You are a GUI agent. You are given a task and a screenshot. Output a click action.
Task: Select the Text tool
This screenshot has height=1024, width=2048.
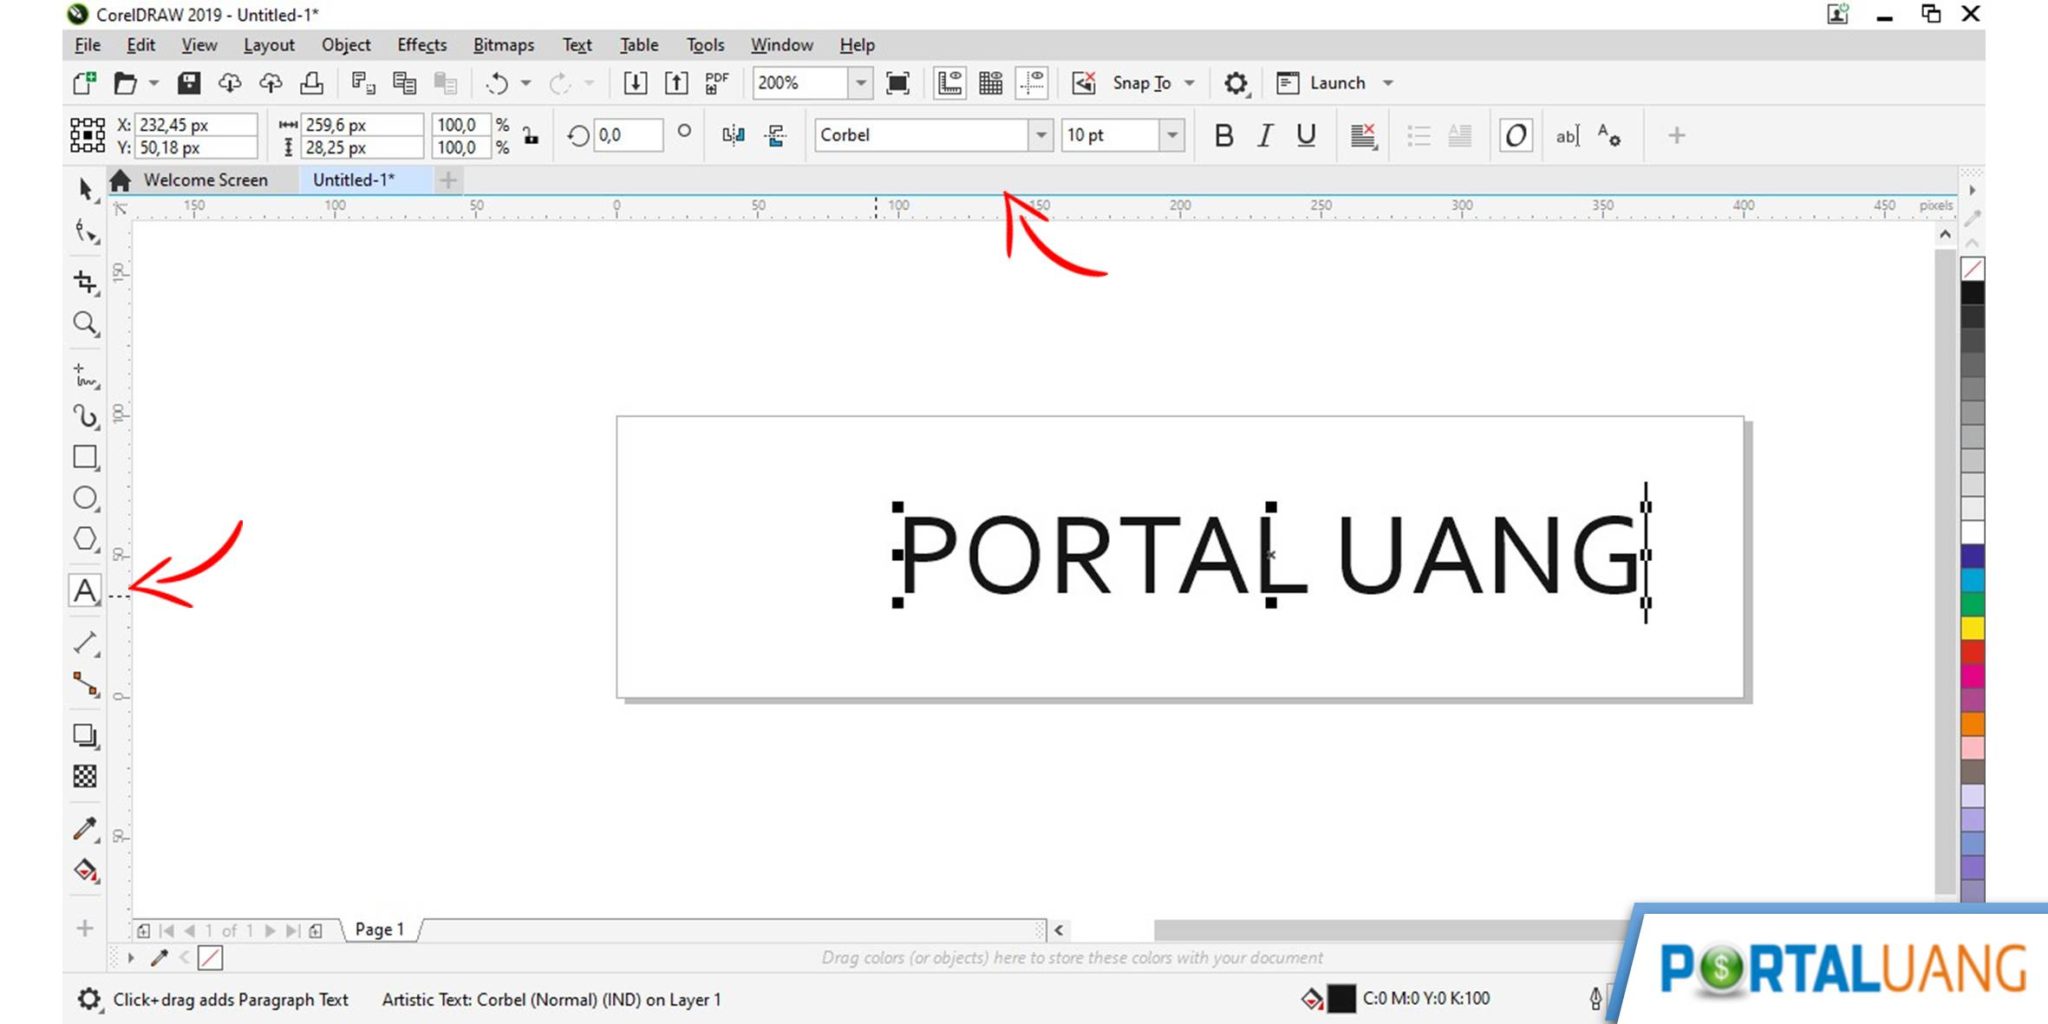click(x=85, y=591)
